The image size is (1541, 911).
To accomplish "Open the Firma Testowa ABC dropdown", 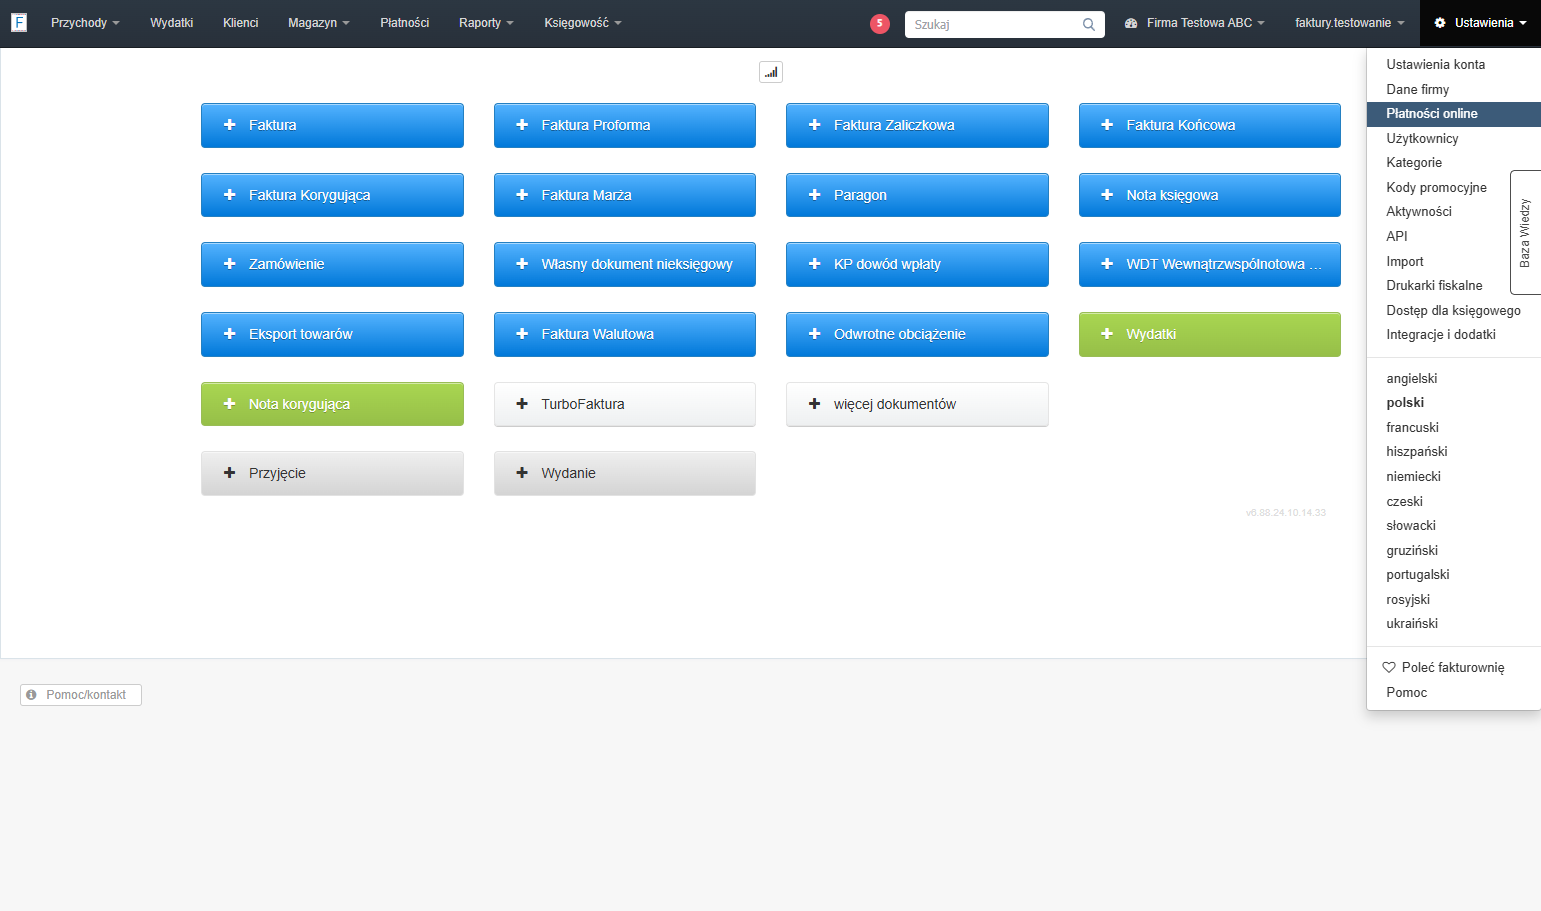I will 1195,23.
